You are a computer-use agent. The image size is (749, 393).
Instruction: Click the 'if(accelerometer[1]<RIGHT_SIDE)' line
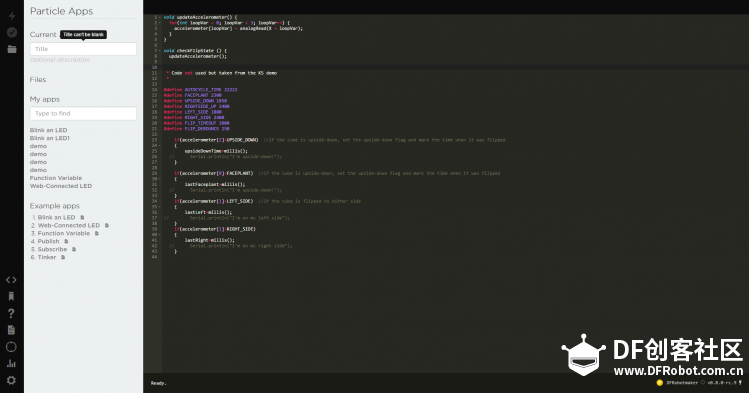coord(215,229)
